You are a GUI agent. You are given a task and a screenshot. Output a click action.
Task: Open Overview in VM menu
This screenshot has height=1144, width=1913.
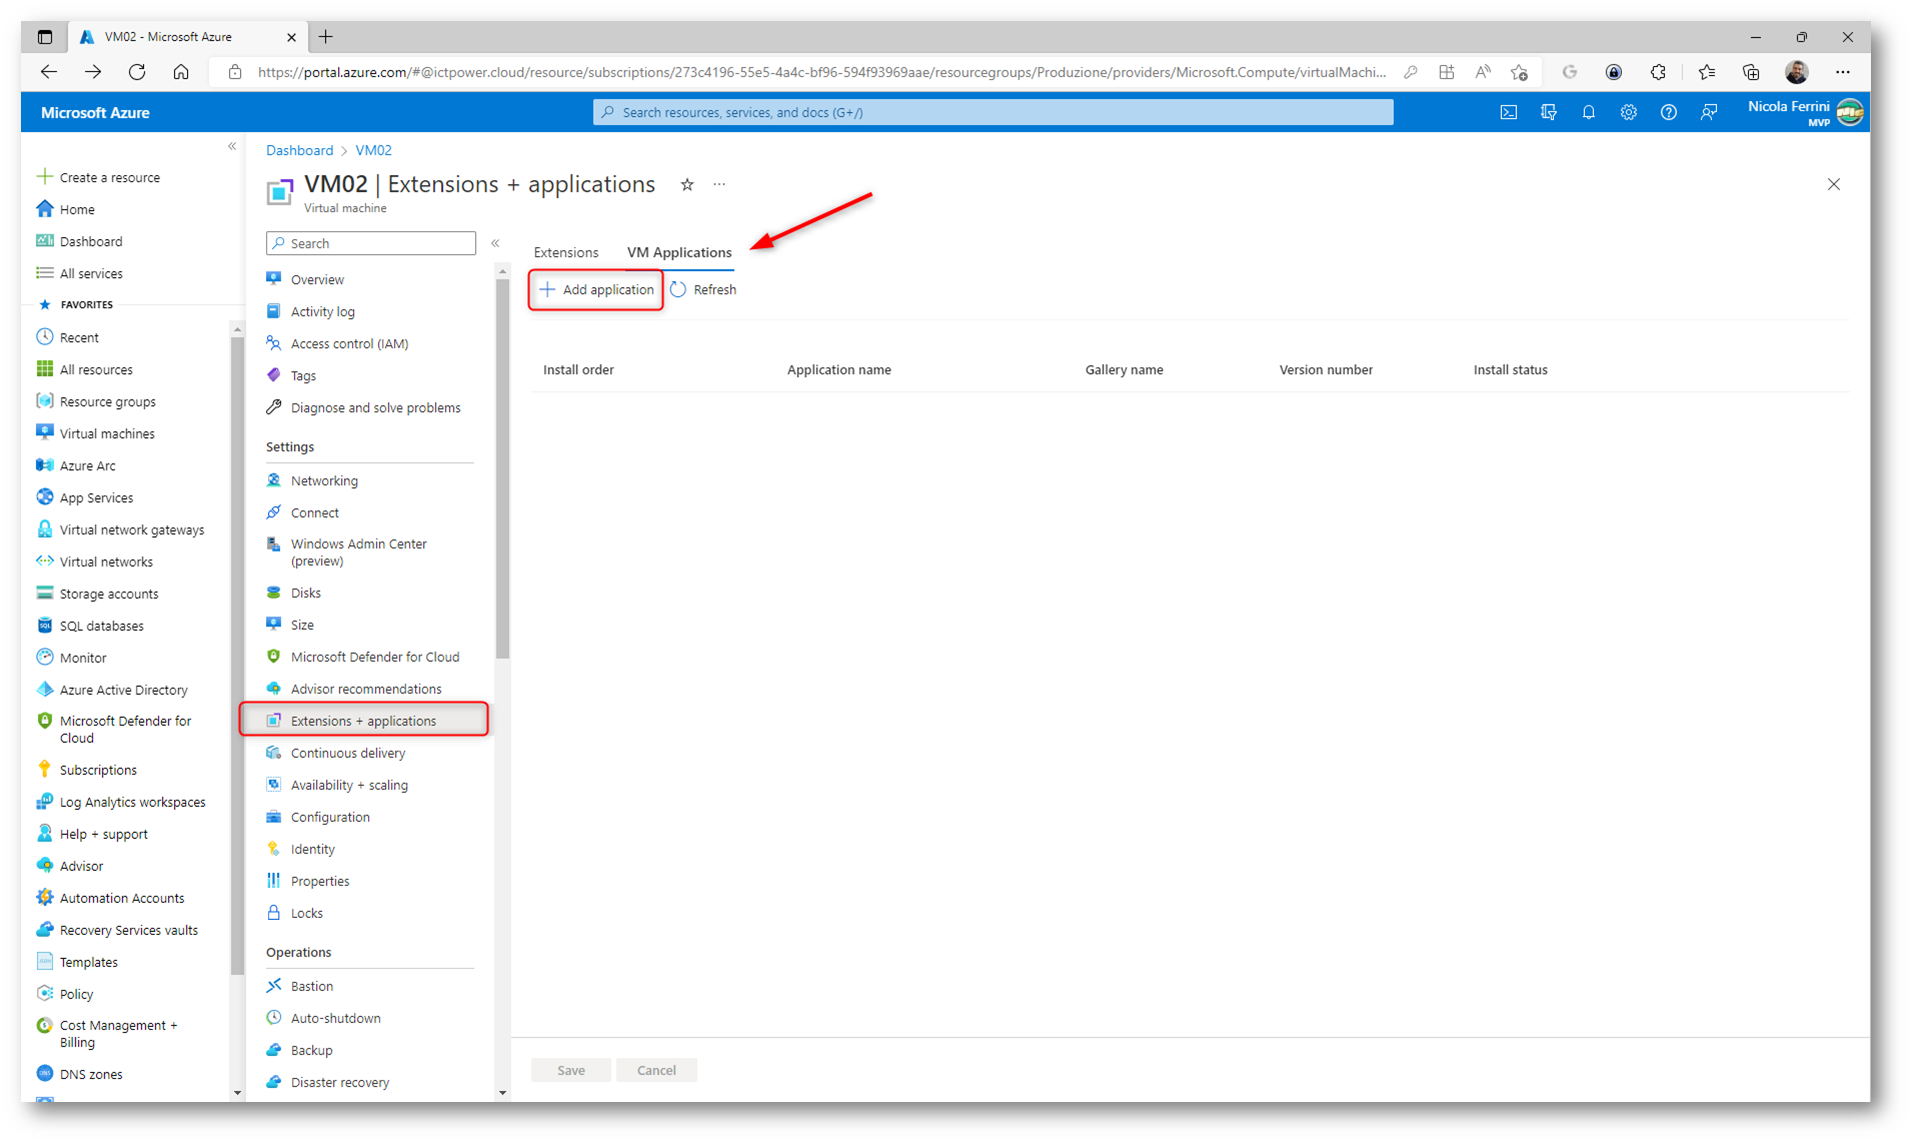pyautogui.click(x=317, y=279)
